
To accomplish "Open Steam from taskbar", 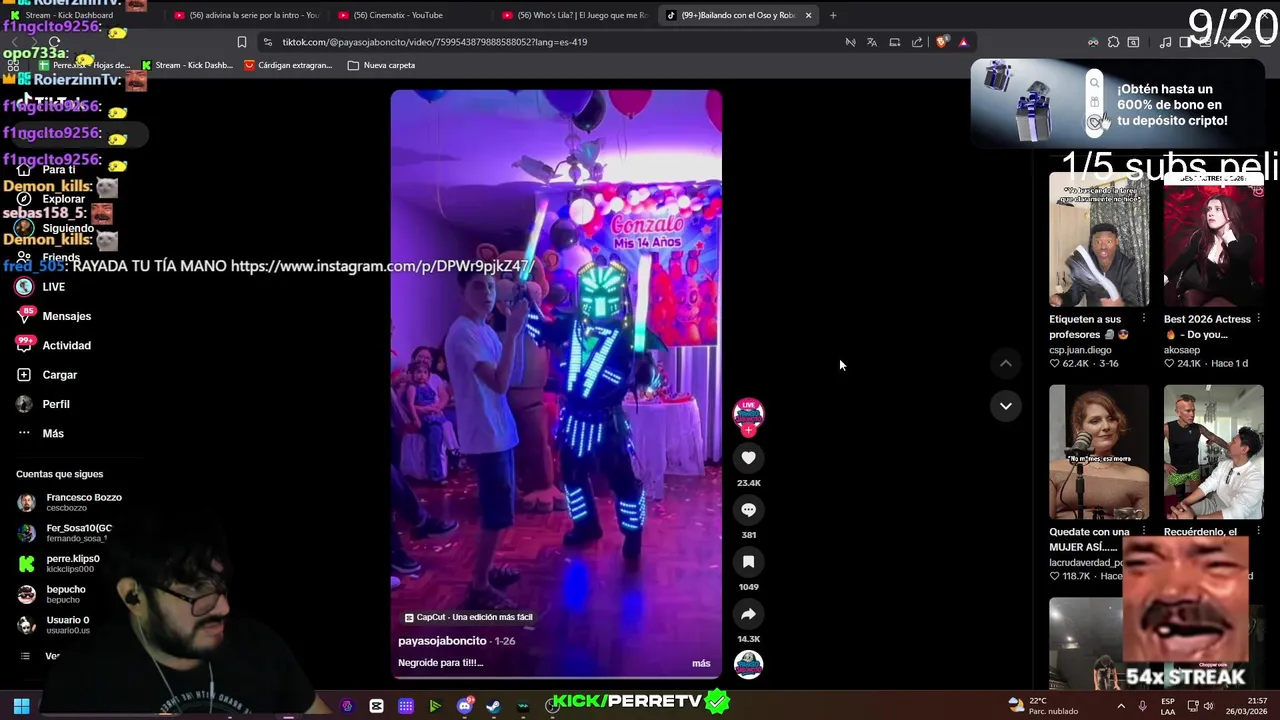I will pyautogui.click(x=493, y=706).
